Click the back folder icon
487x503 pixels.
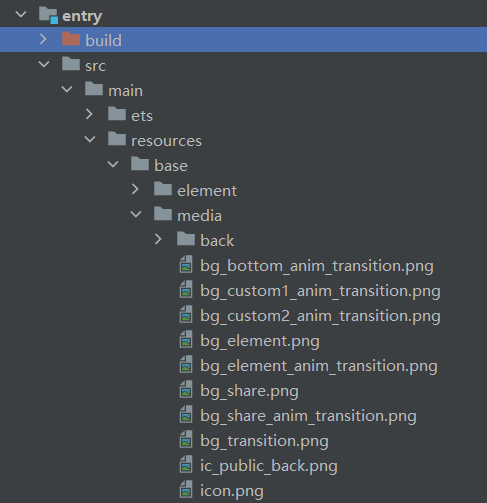tap(186, 239)
